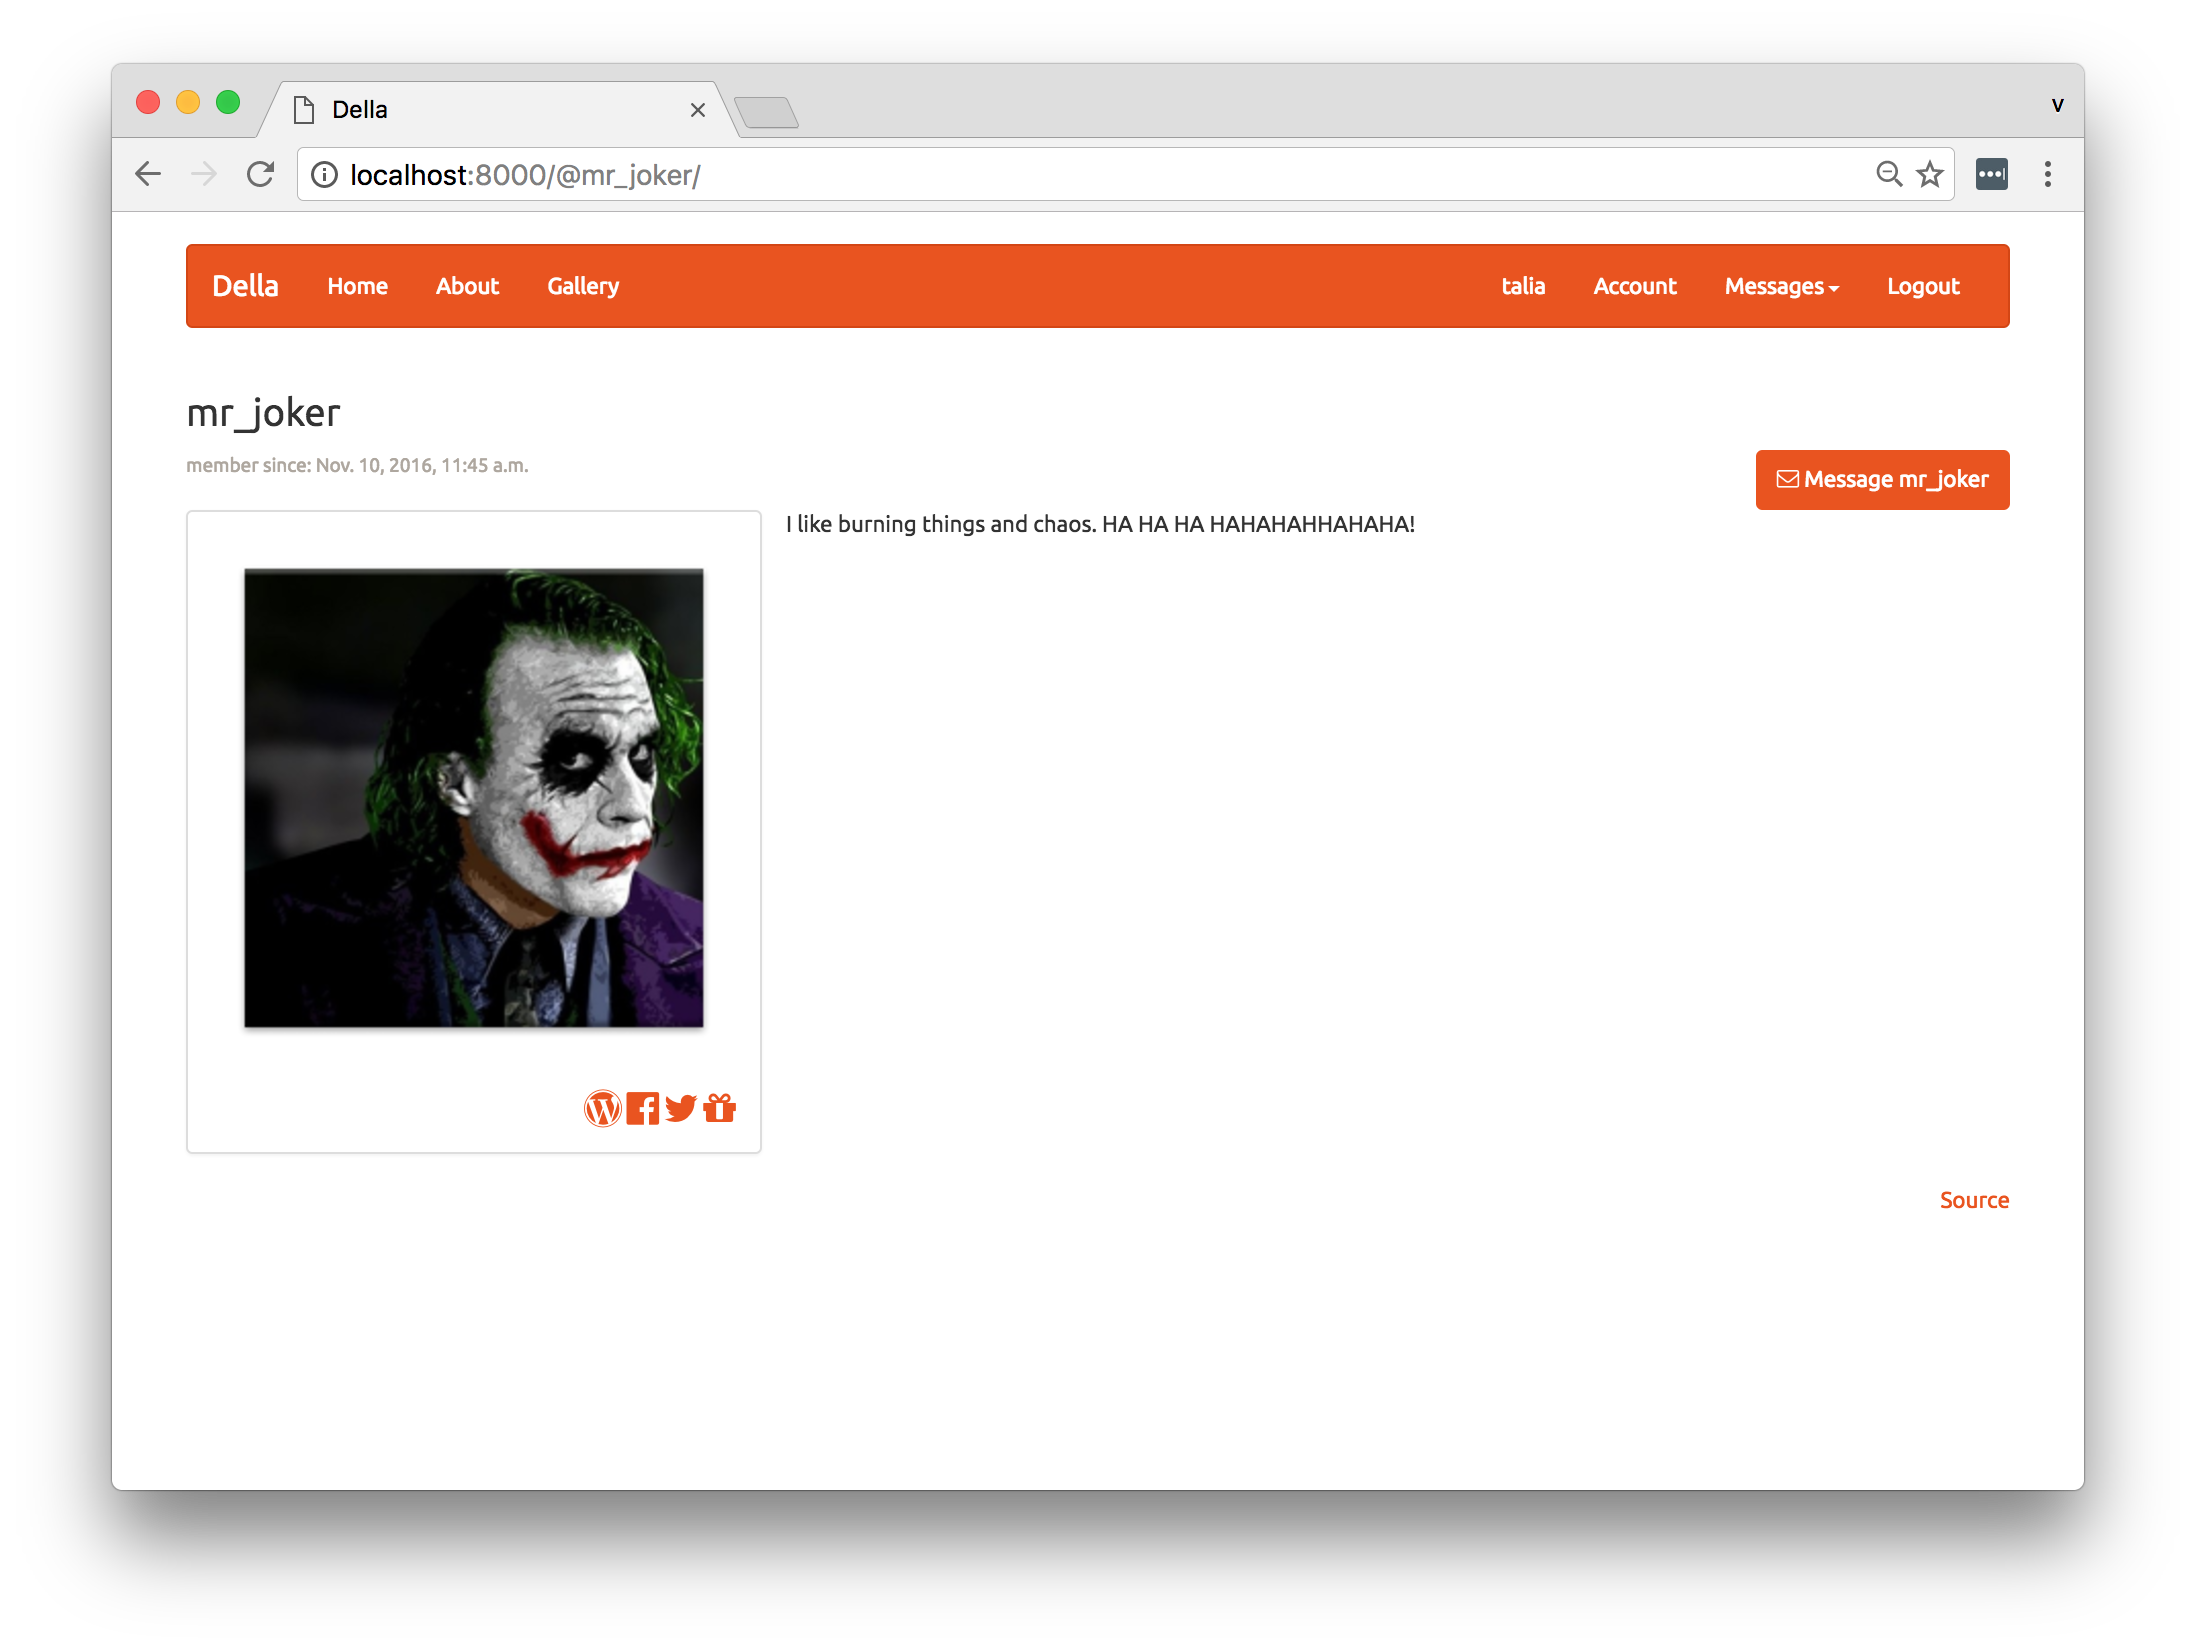The width and height of the screenshot is (2196, 1650).
Task: Close the Della browser tab
Action: point(698,110)
